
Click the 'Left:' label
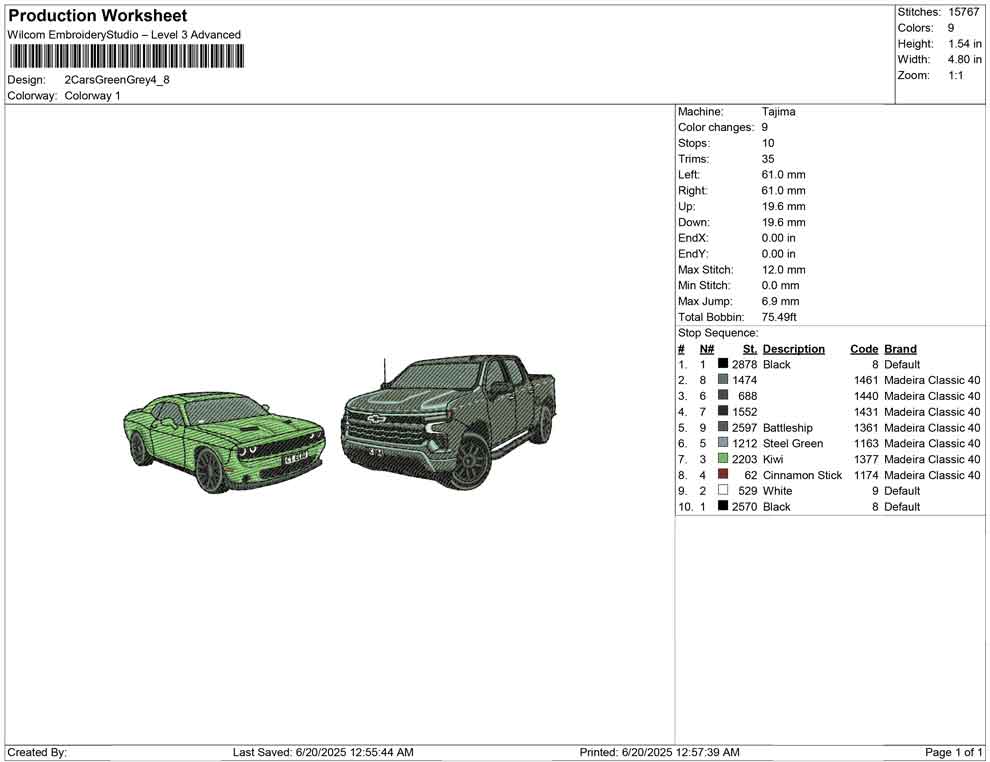[x=689, y=174]
